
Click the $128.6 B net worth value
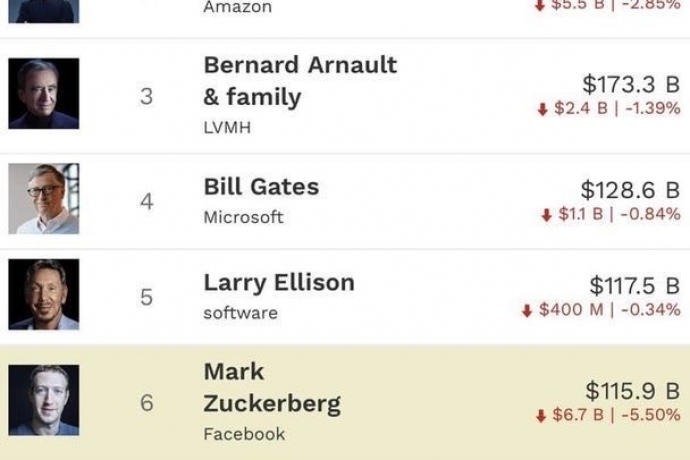[x=630, y=190]
